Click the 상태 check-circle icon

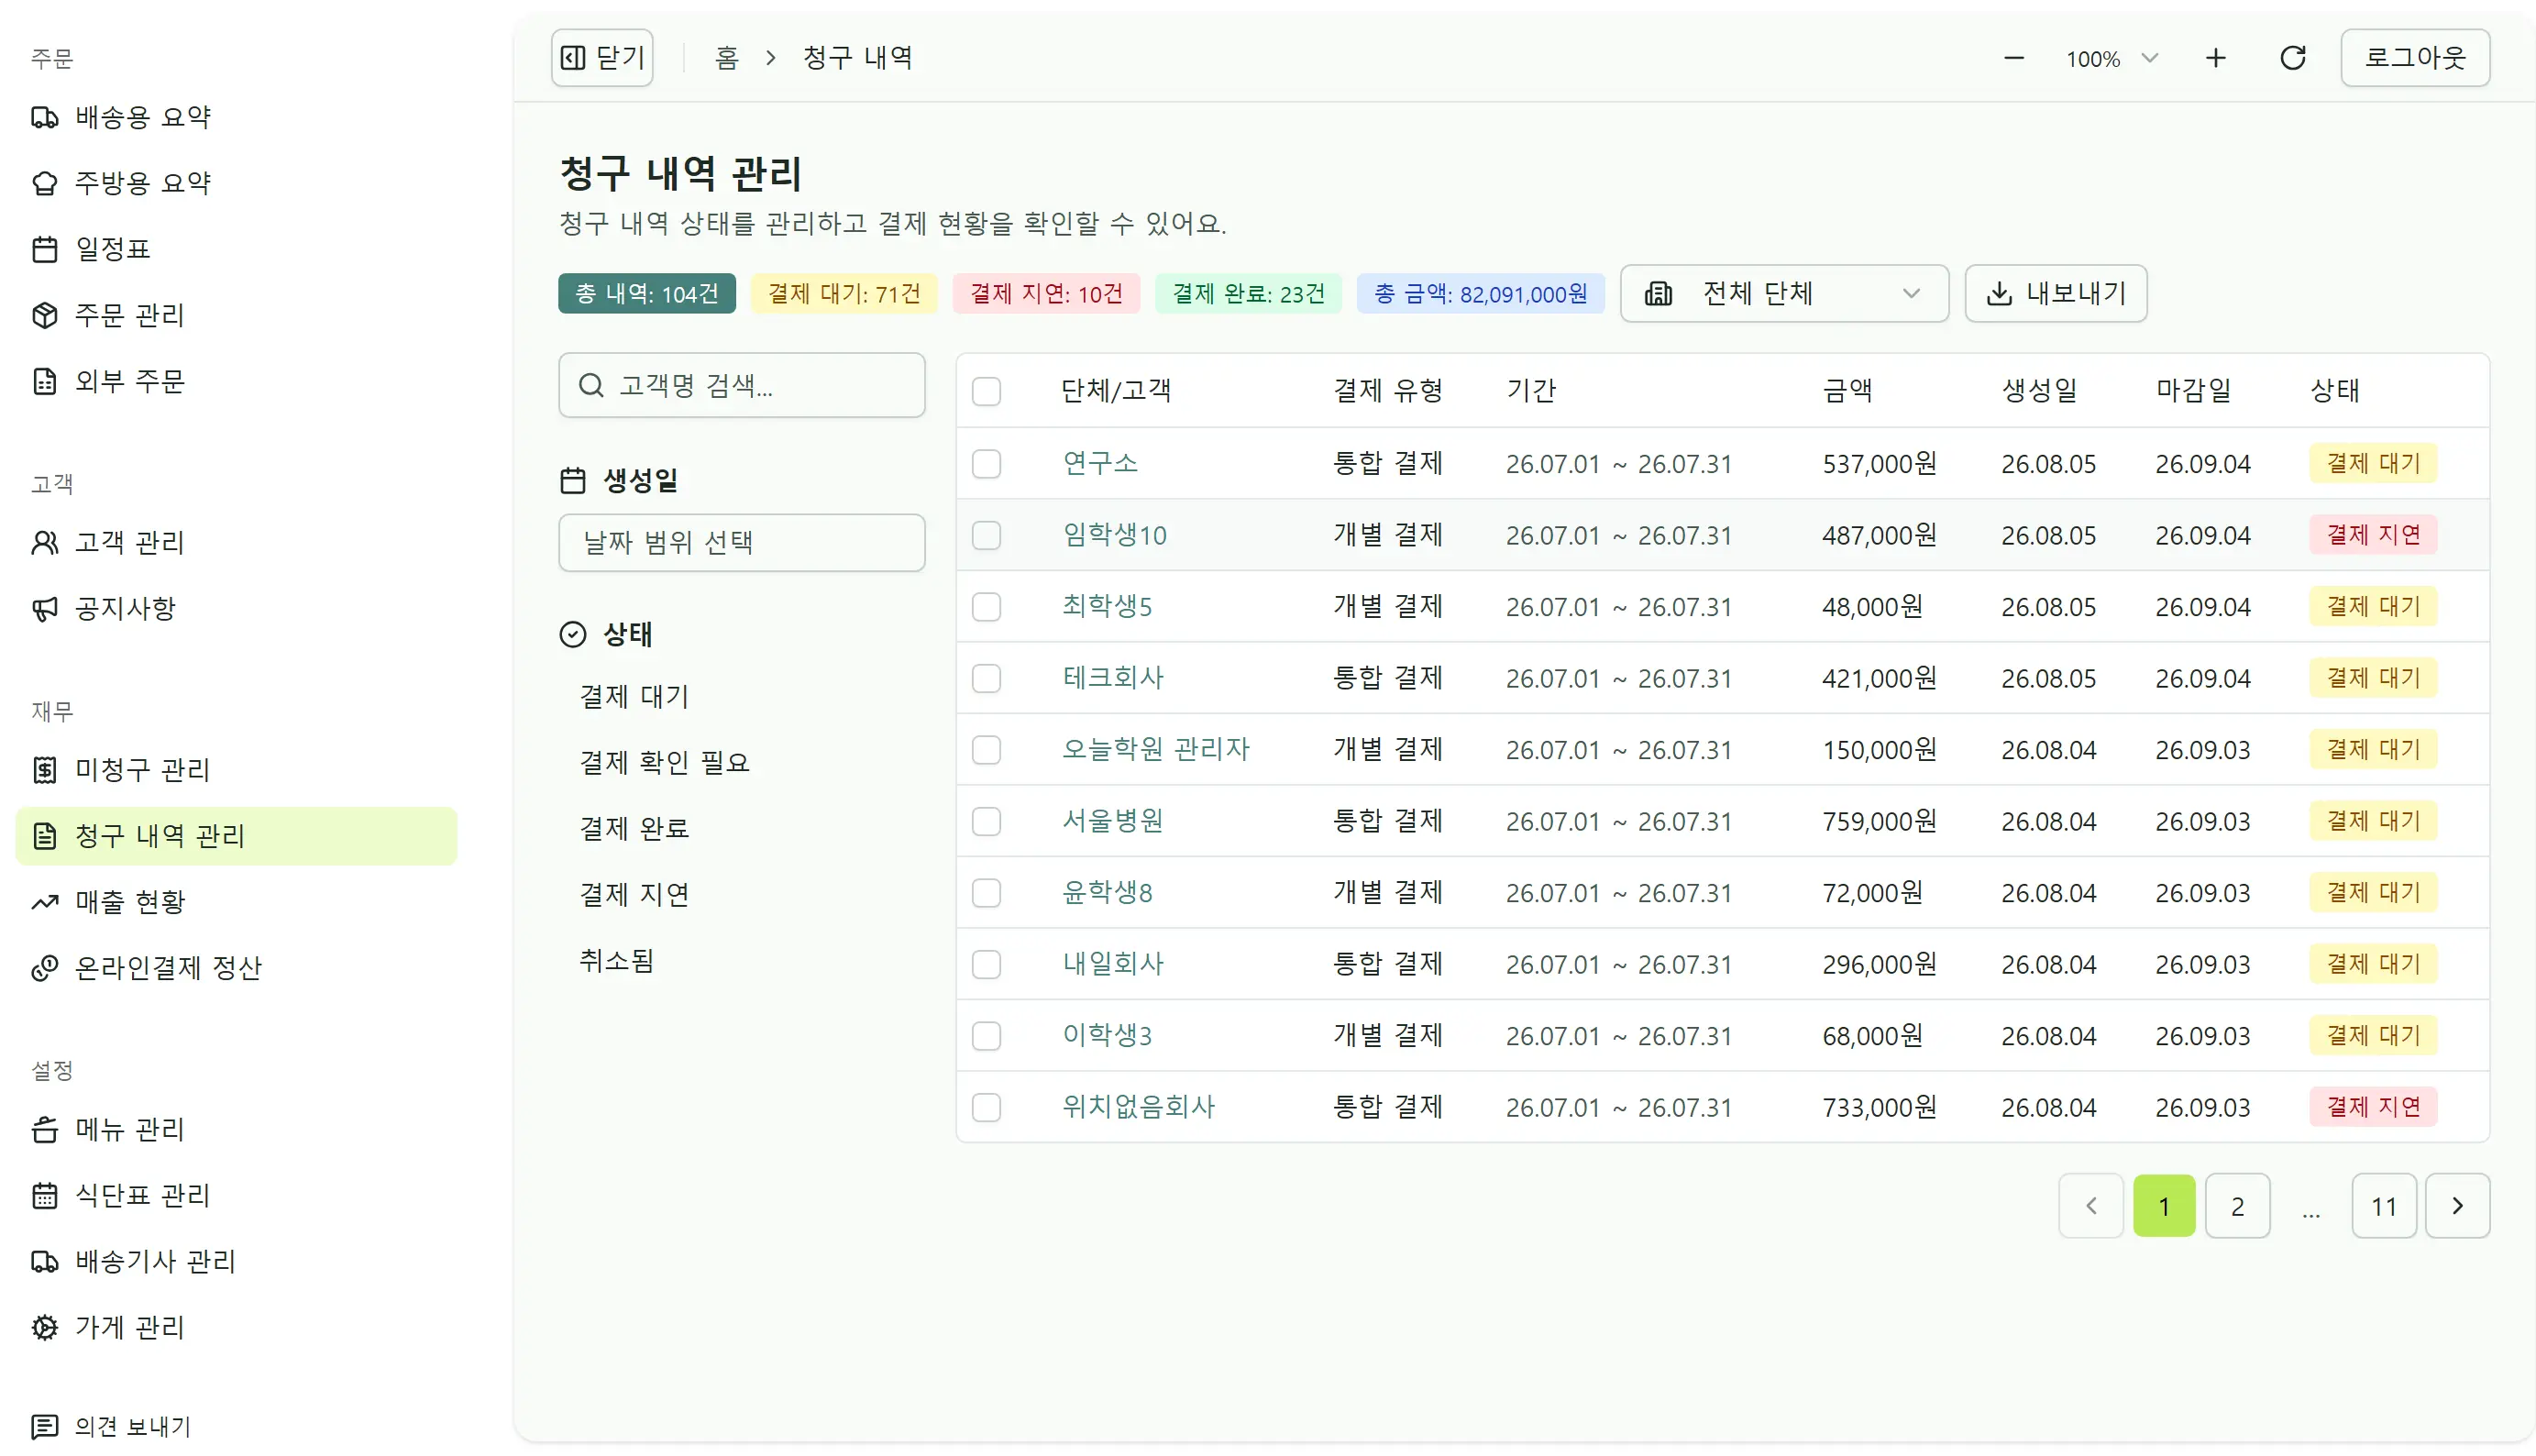pos(572,634)
